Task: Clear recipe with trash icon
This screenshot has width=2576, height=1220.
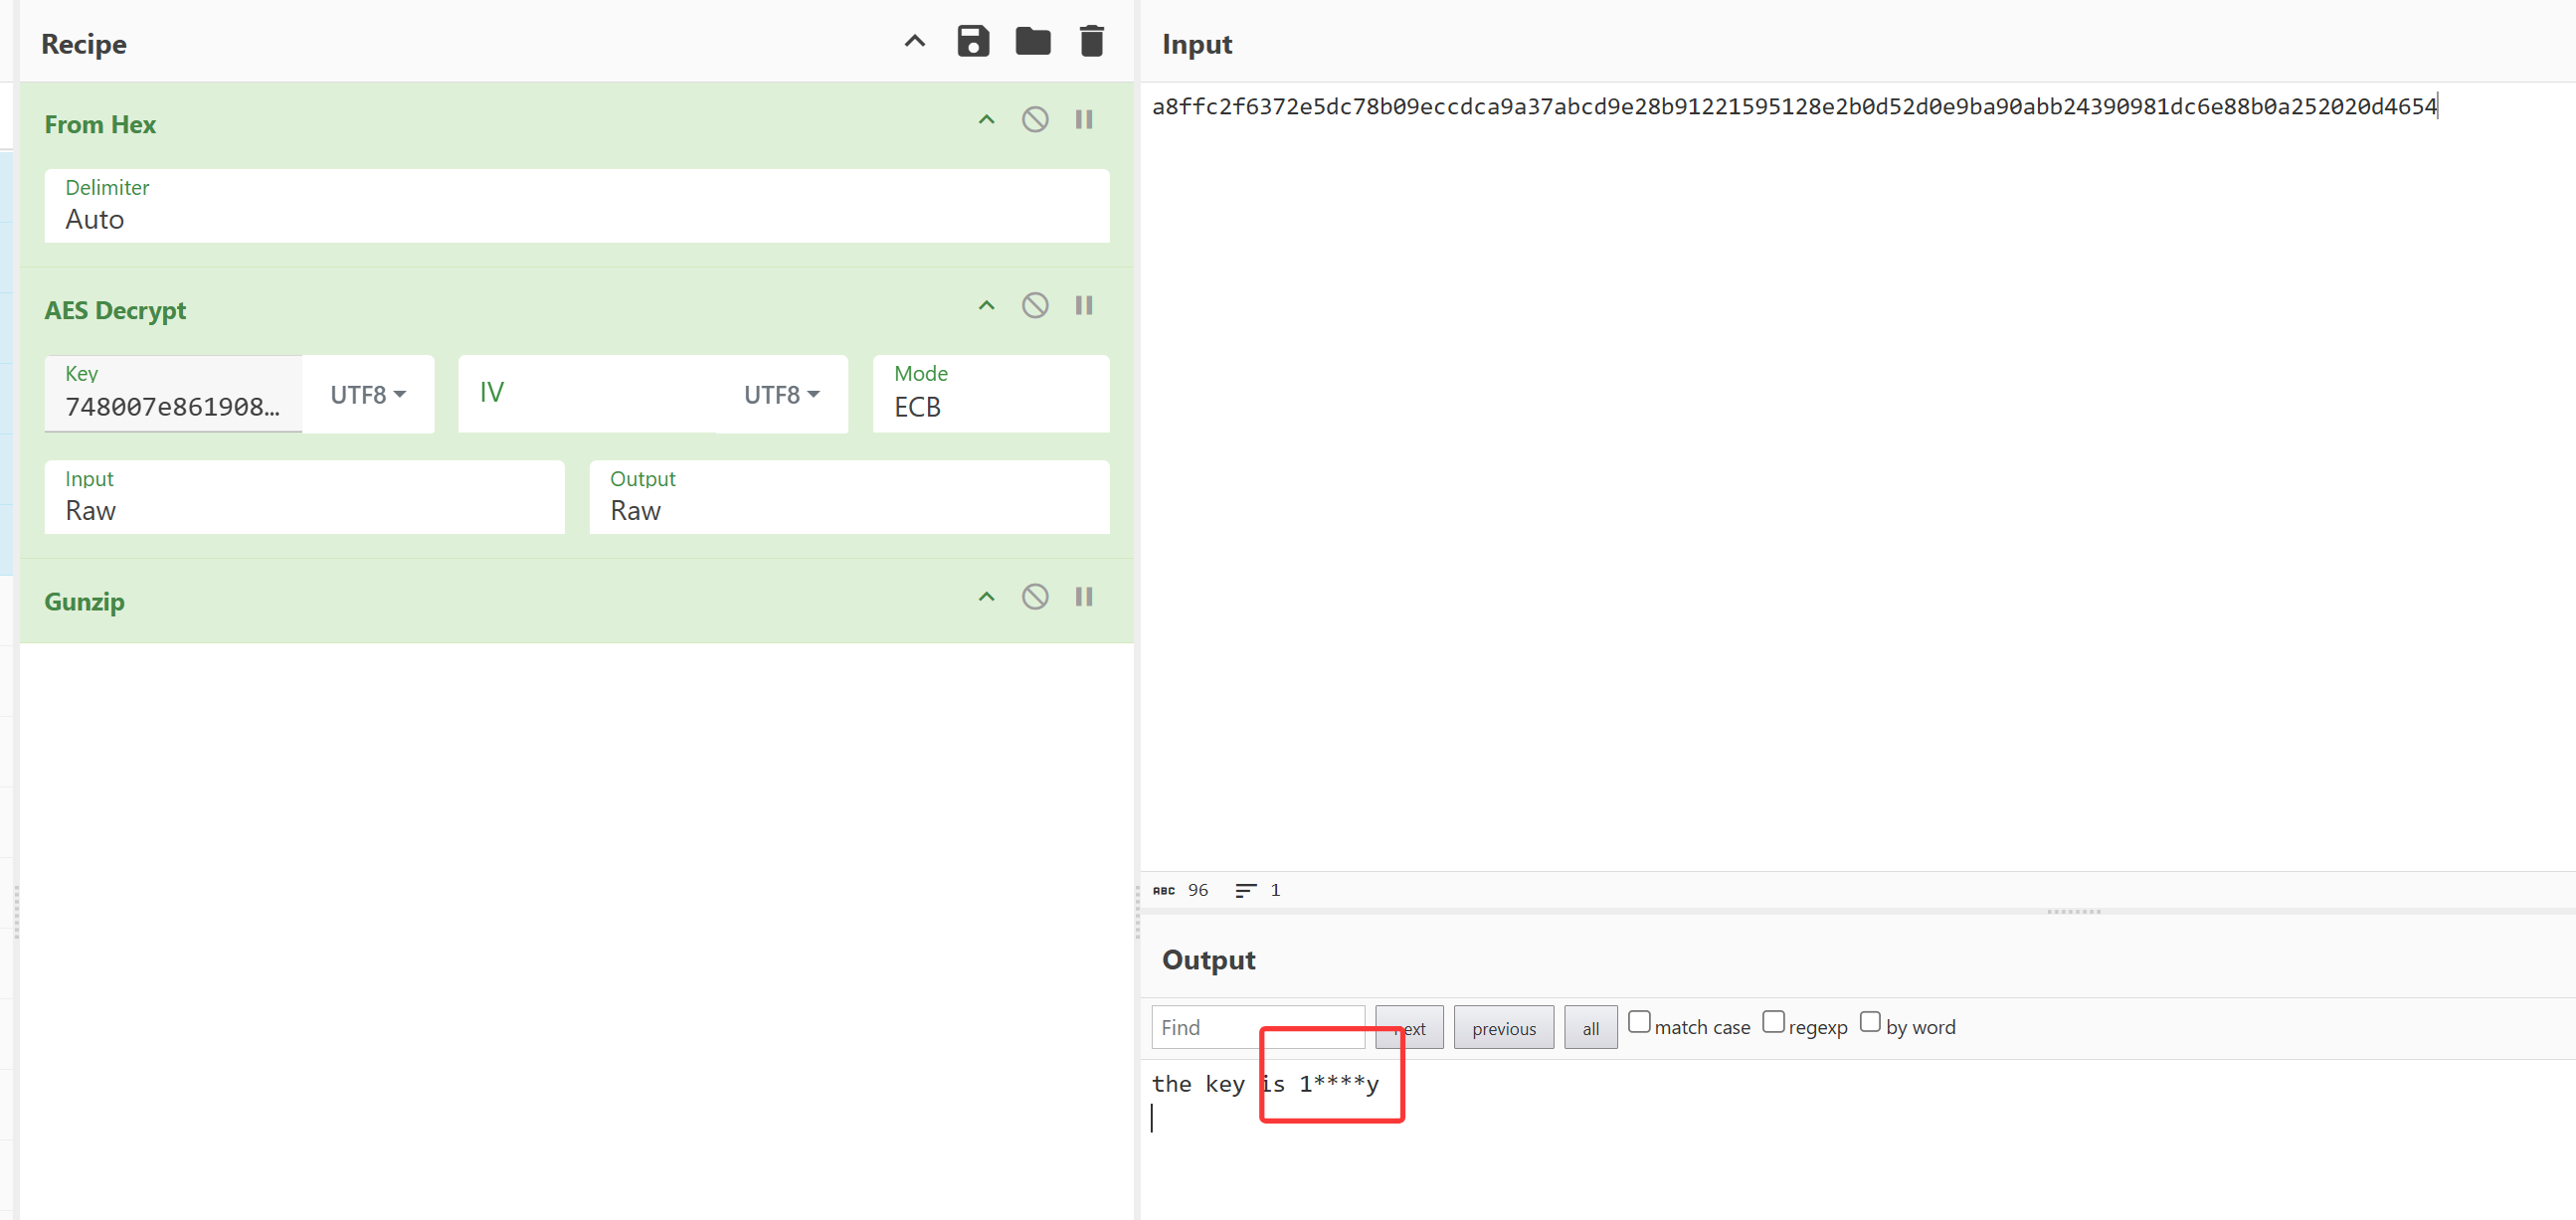Action: tap(1091, 41)
